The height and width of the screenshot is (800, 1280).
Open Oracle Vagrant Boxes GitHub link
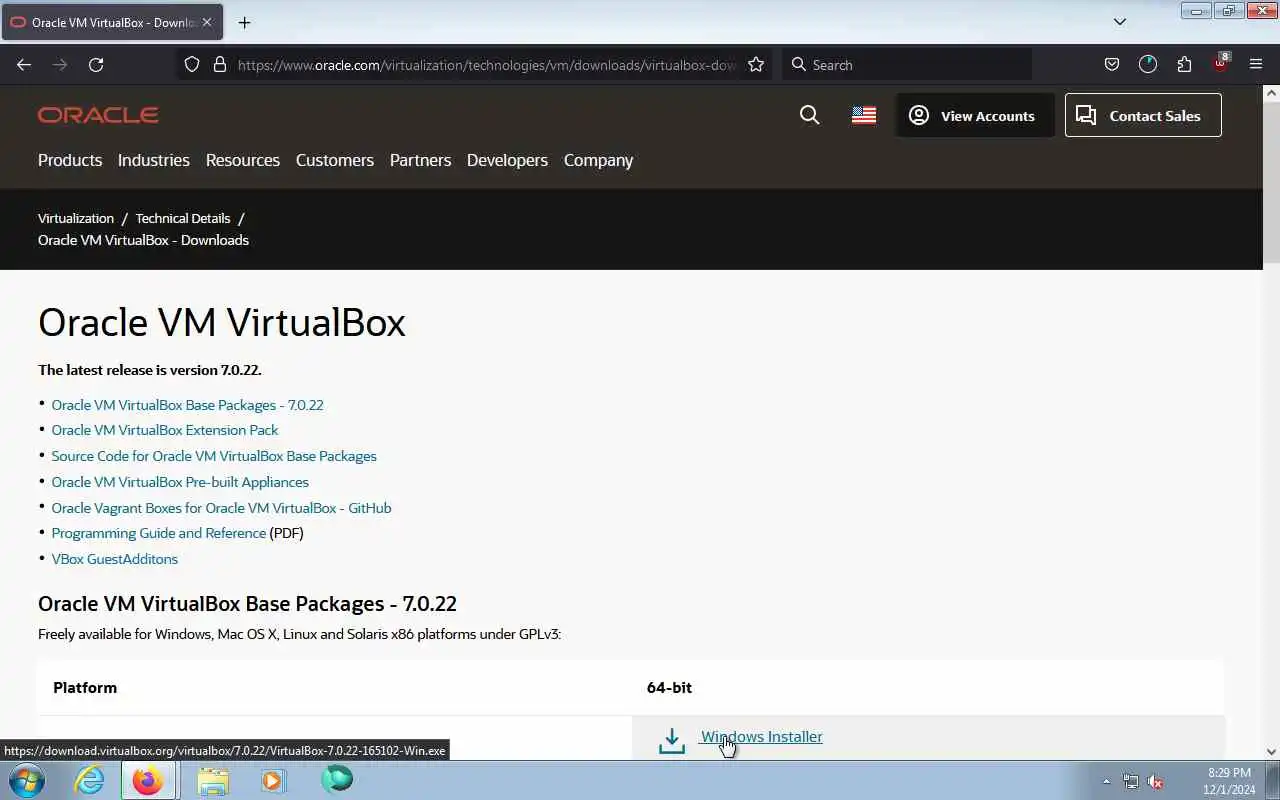221,508
